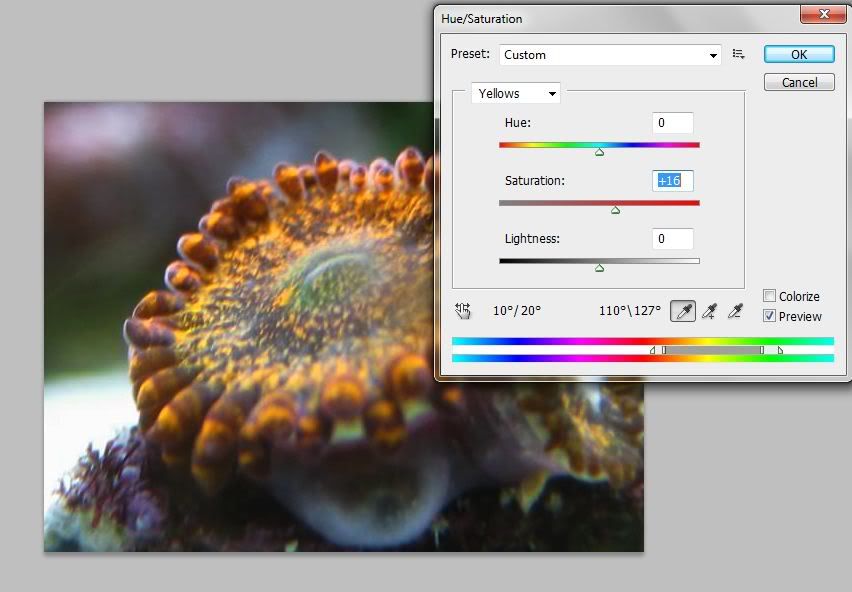Click the Hue value field
Screen dimensions: 852x592
(x=673, y=123)
